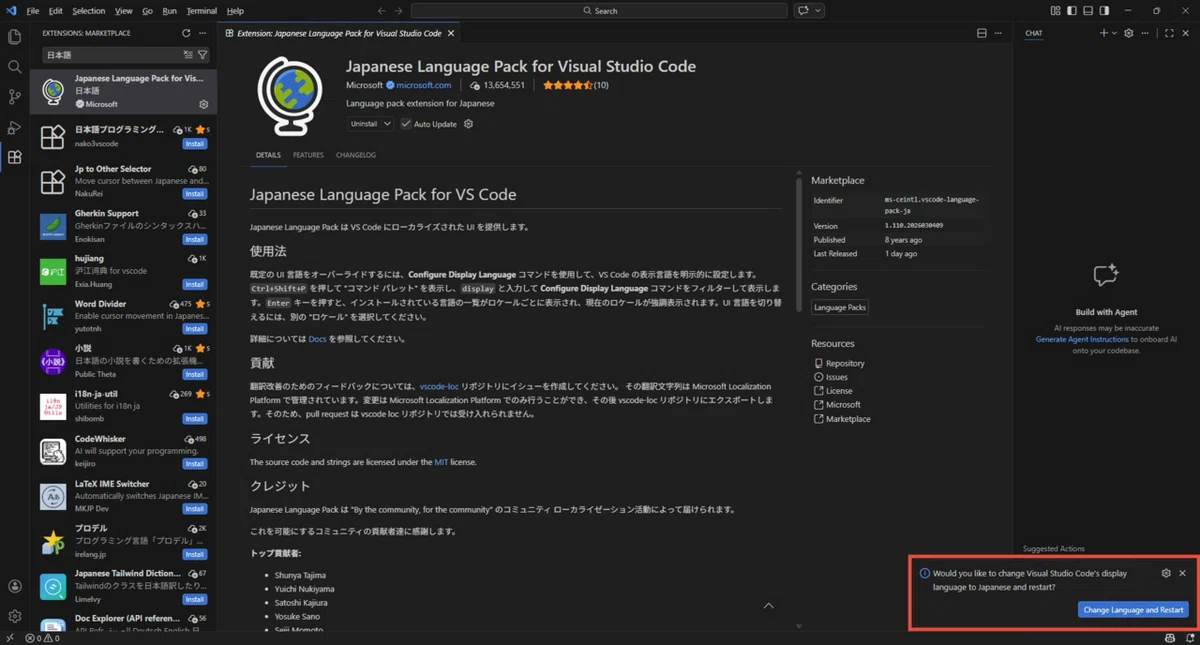
Task: Open Extensions view more actions ellipsis
Action: point(202,33)
